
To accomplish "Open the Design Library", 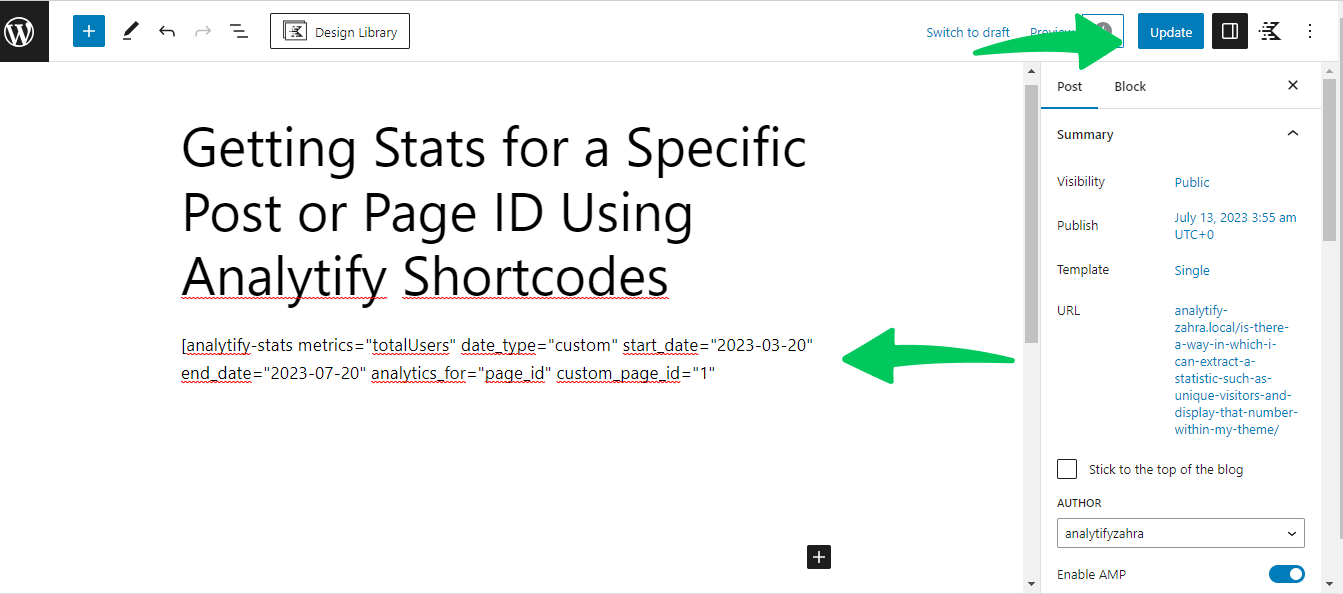I will 340,31.
